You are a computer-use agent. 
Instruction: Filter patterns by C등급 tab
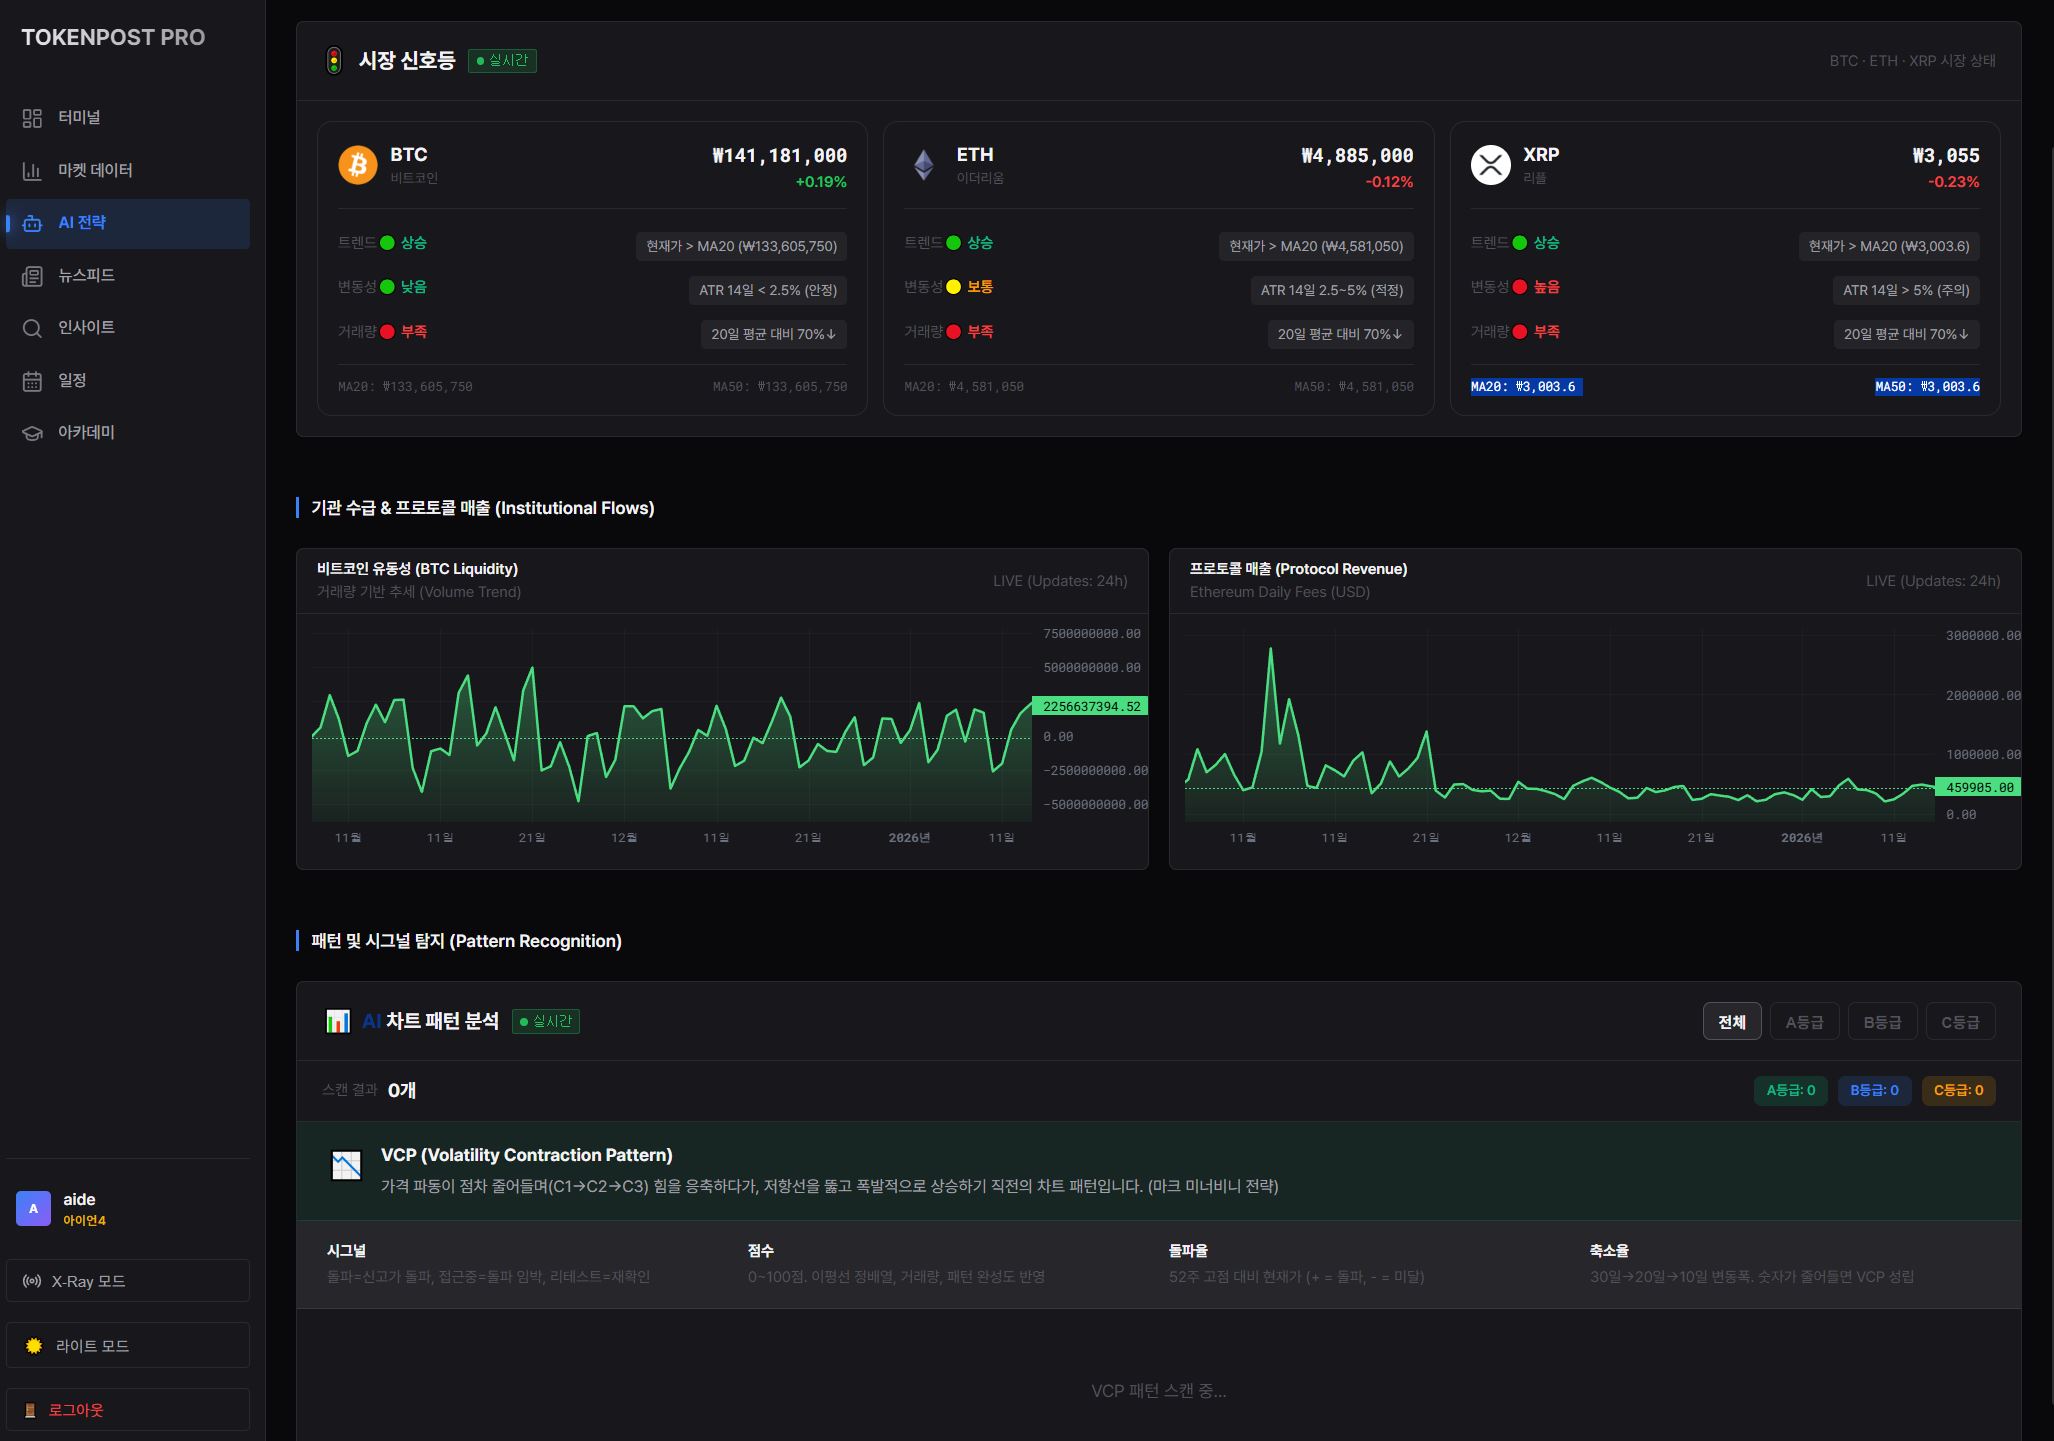(x=1960, y=1022)
